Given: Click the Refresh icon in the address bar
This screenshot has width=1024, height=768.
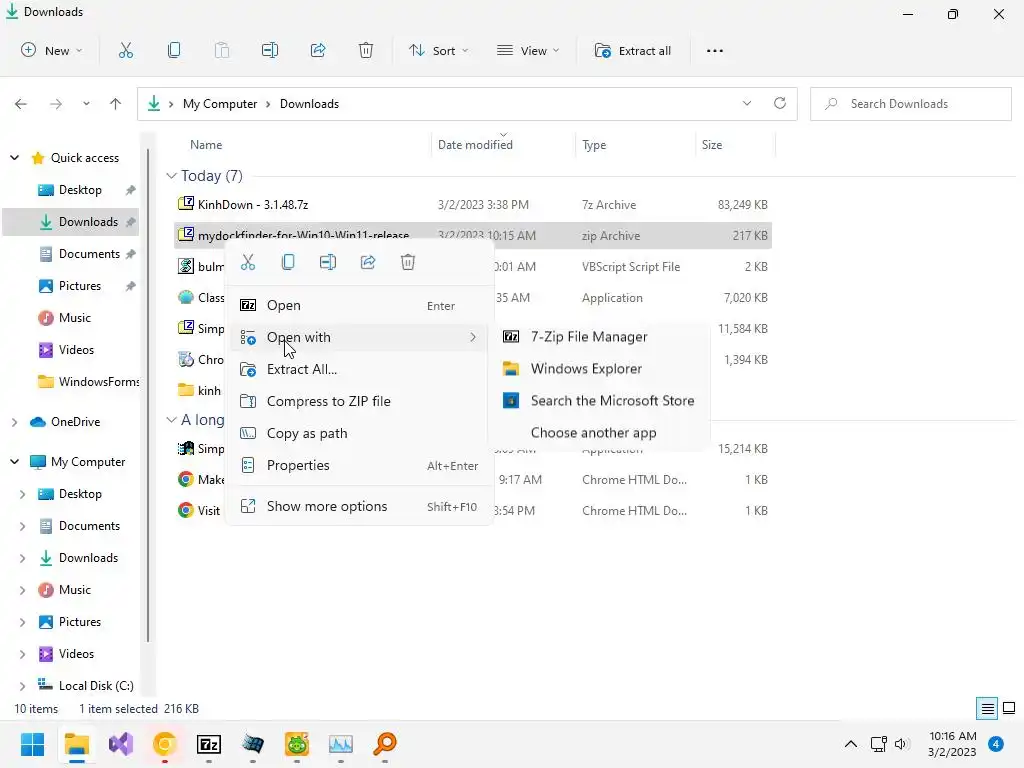Looking at the screenshot, I should pos(780,103).
